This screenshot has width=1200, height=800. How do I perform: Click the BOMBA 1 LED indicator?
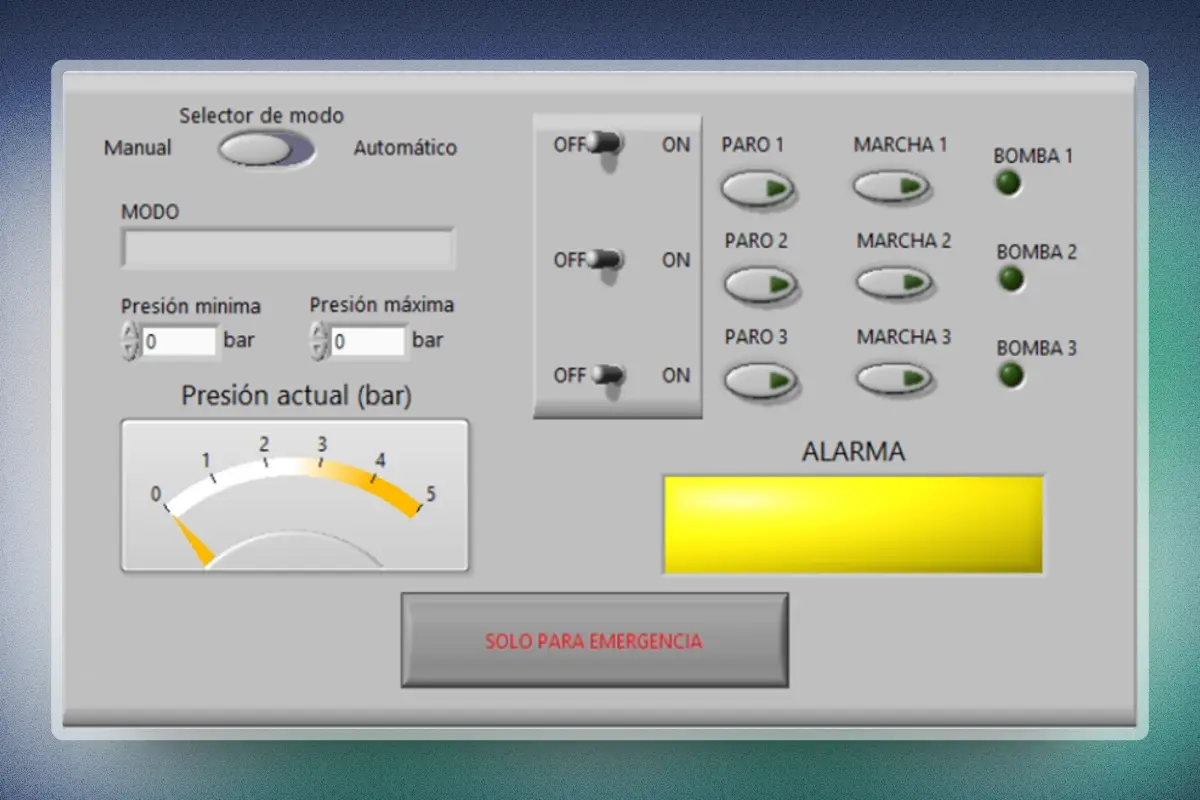(x=1006, y=183)
